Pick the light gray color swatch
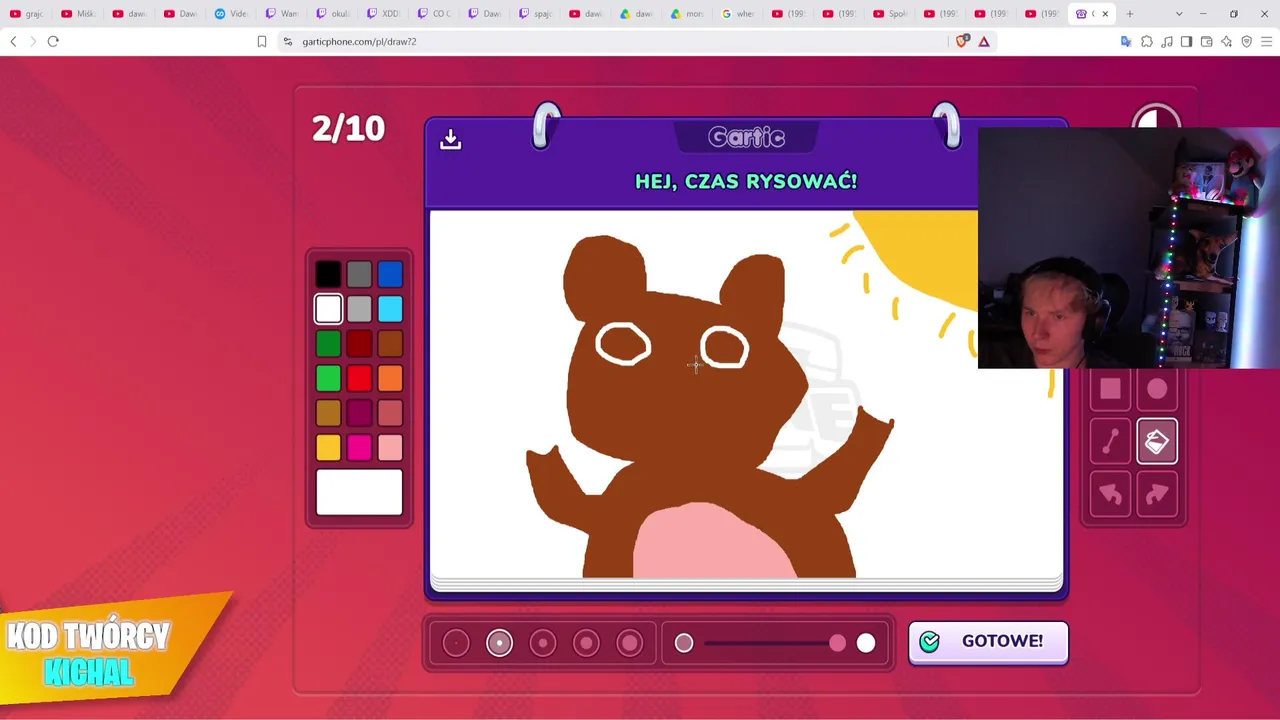Viewport: 1280px width, 720px height. tap(359, 309)
